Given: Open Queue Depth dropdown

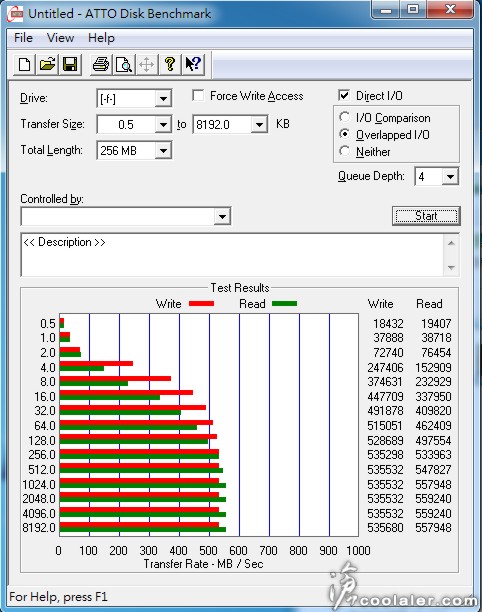Looking at the screenshot, I should [x=450, y=177].
